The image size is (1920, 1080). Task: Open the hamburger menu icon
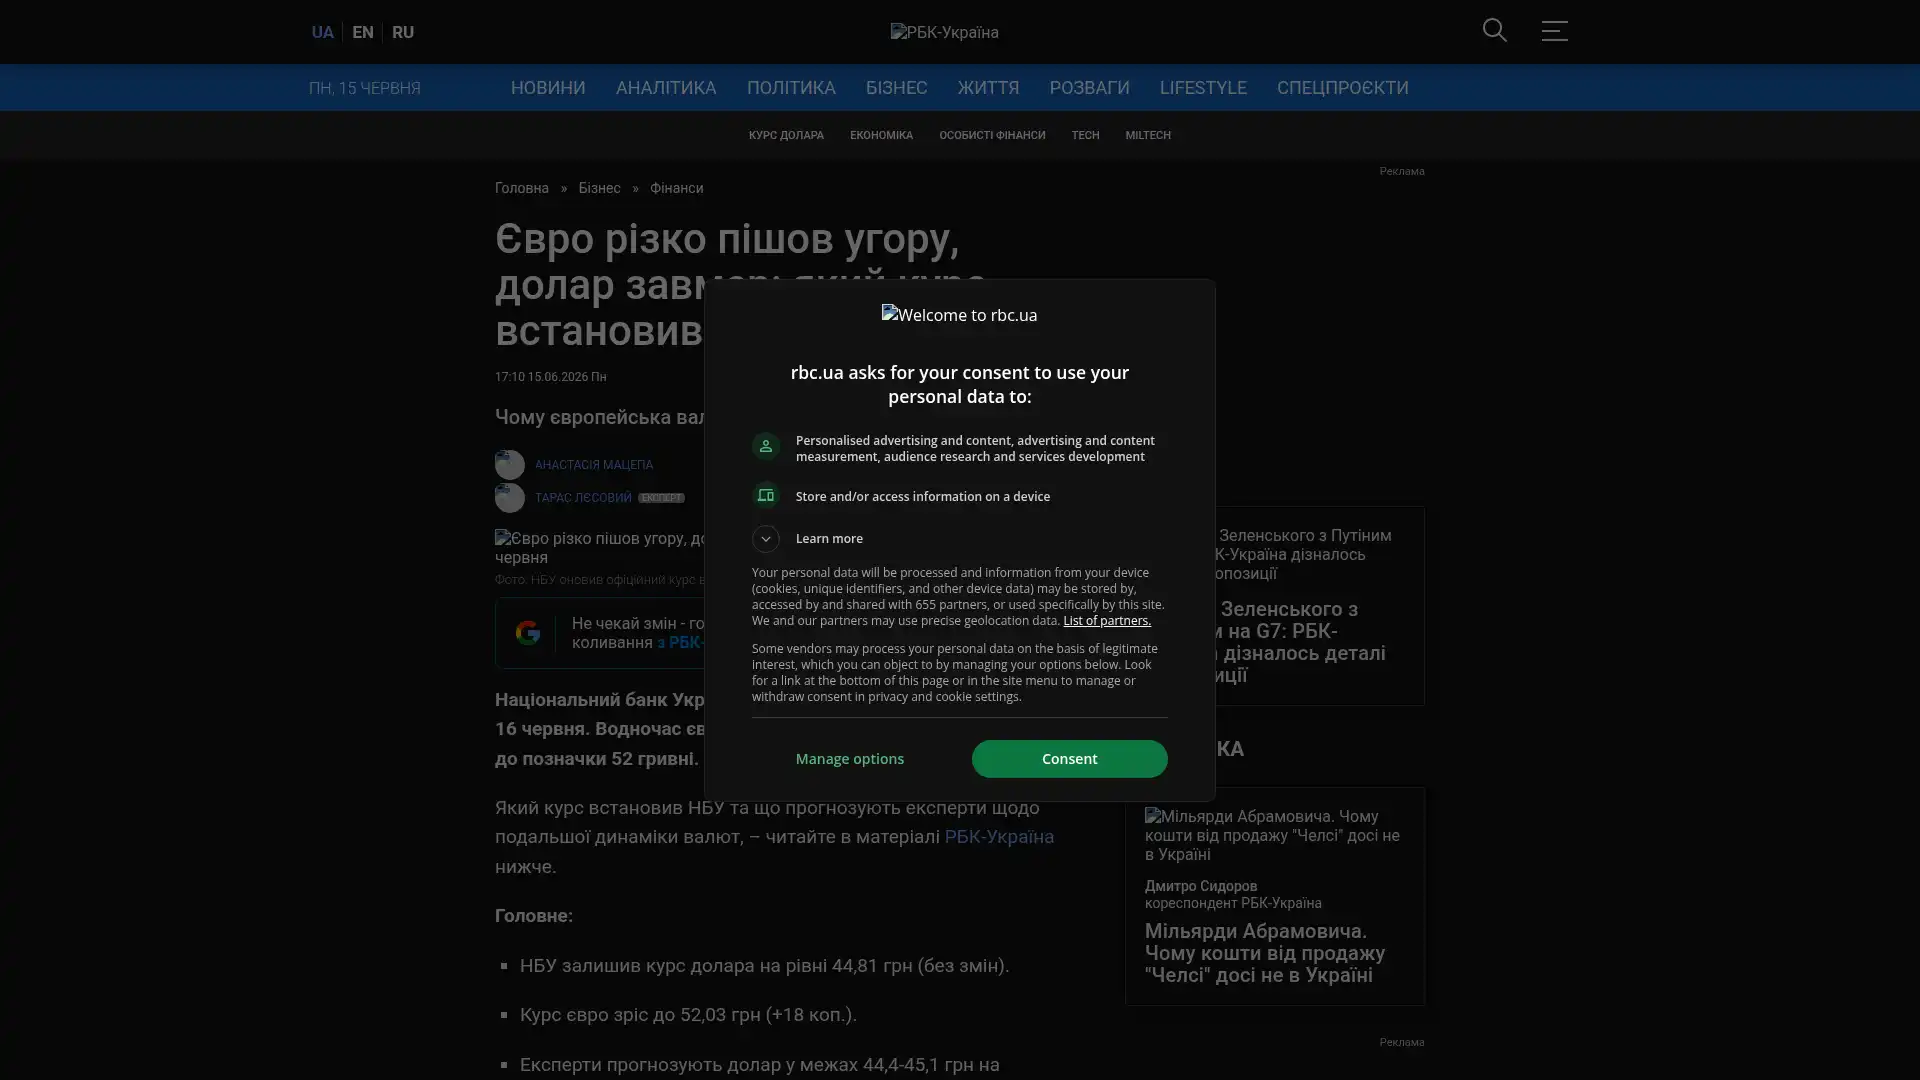[x=1554, y=31]
